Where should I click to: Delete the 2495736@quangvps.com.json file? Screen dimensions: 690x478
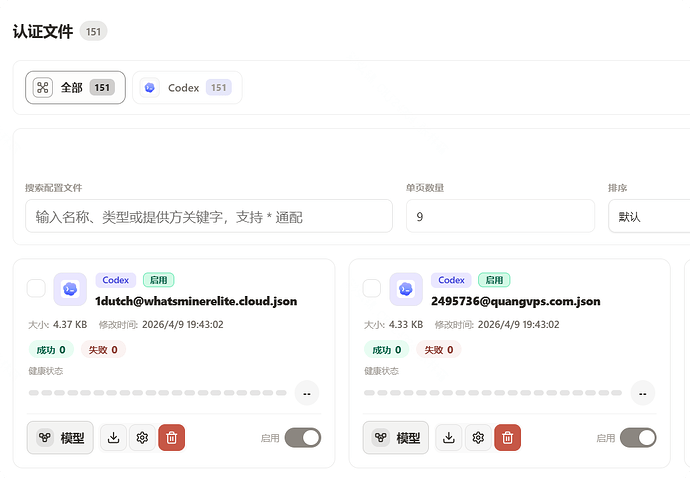507,438
